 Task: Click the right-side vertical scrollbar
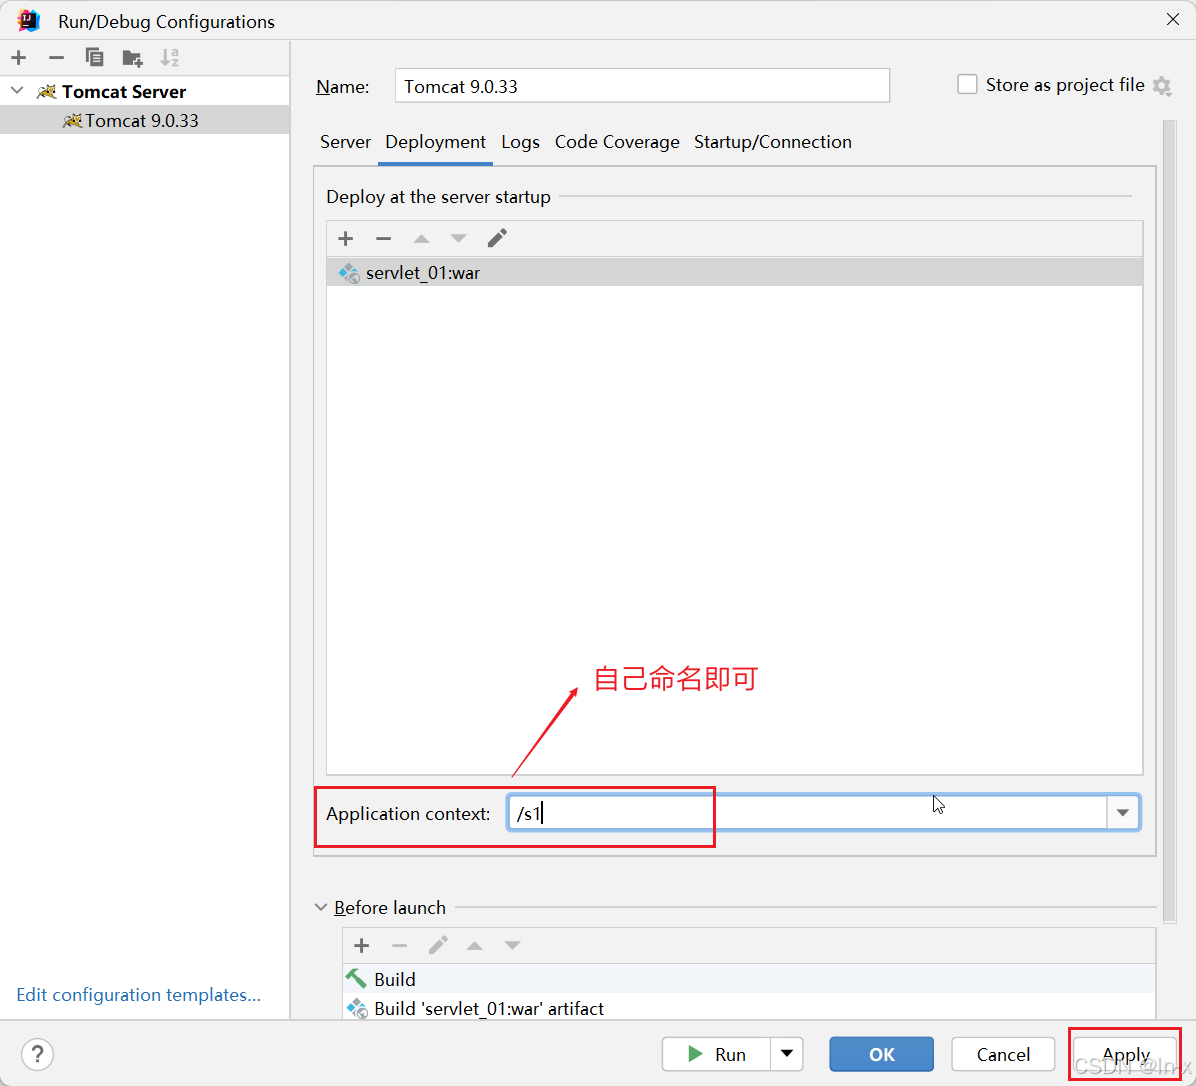[x=1169, y=521]
